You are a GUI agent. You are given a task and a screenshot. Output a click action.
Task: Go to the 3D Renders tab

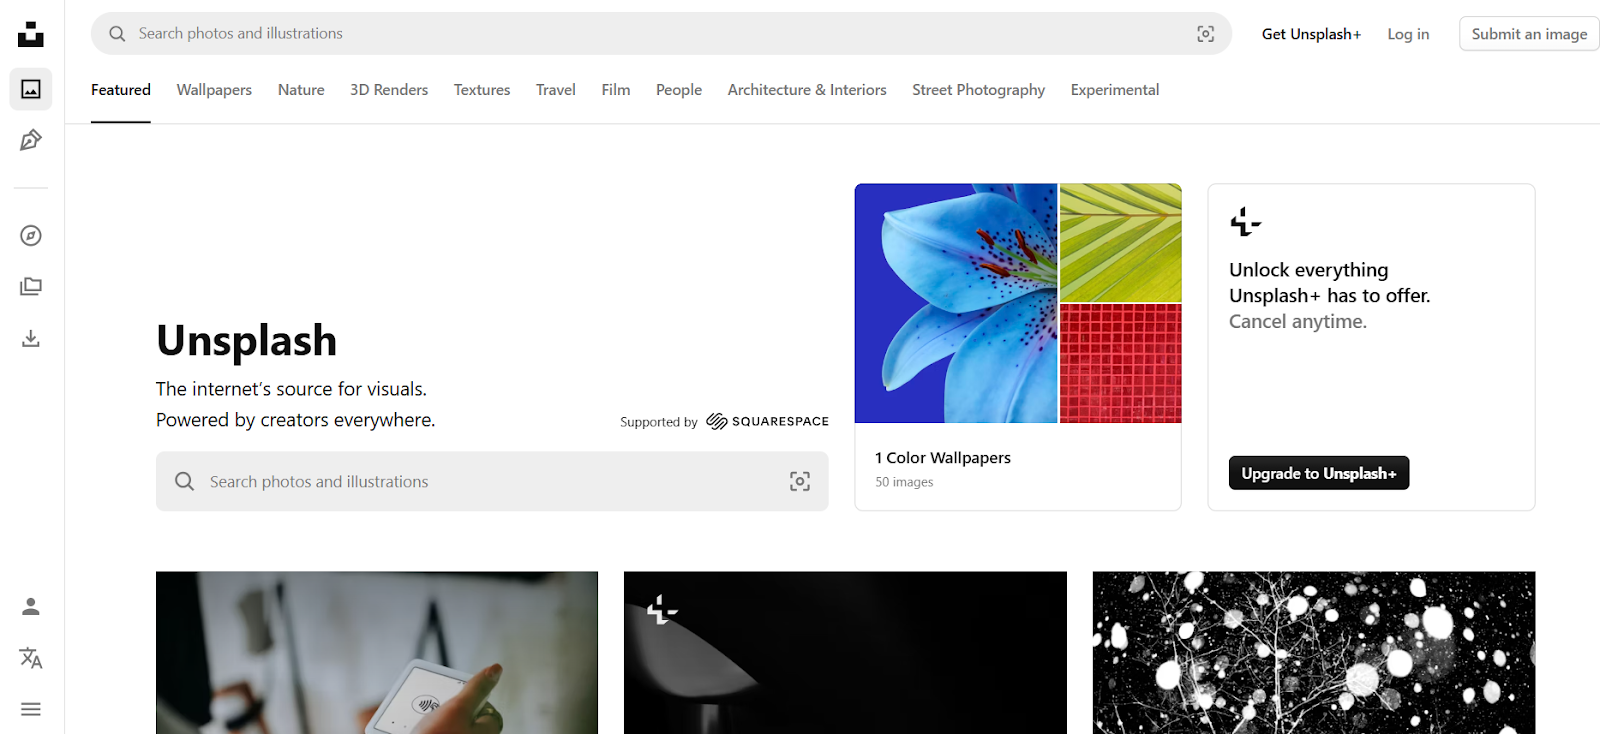389,90
